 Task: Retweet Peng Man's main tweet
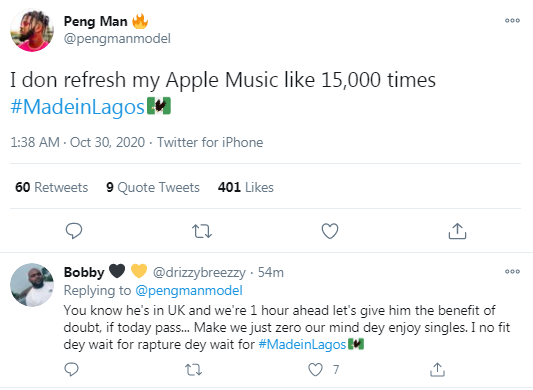pyautogui.click(x=202, y=231)
